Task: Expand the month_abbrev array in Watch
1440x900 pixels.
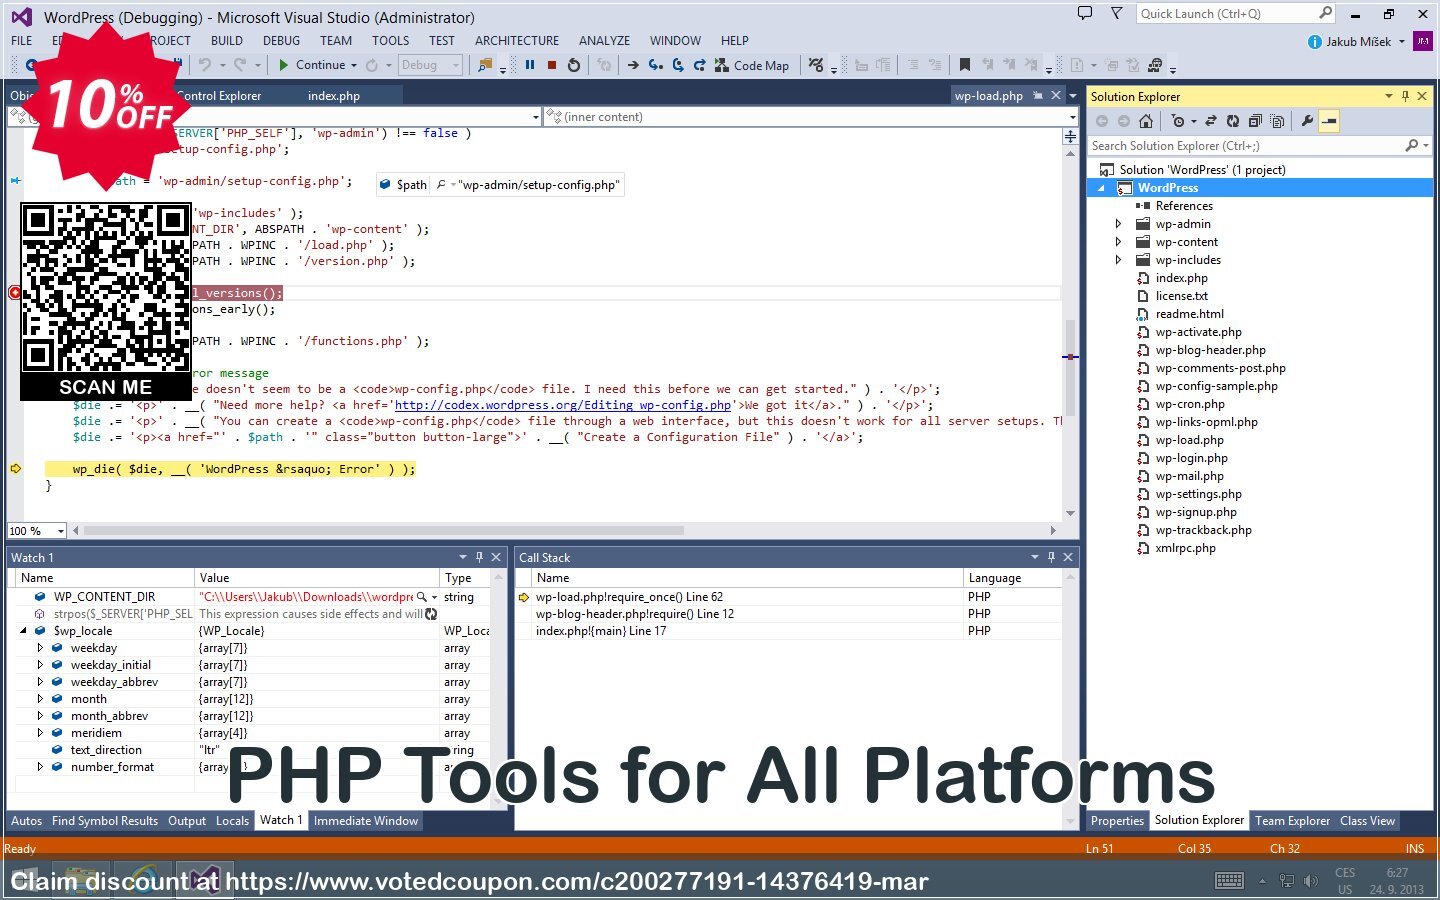Action: coord(40,716)
